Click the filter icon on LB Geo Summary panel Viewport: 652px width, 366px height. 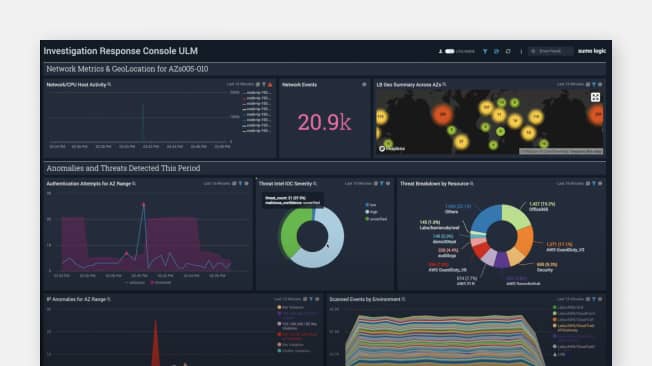tap(594, 84)
